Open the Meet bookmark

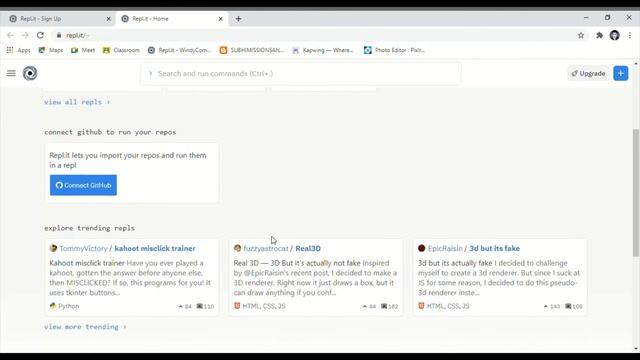click(x=83, y=50)
